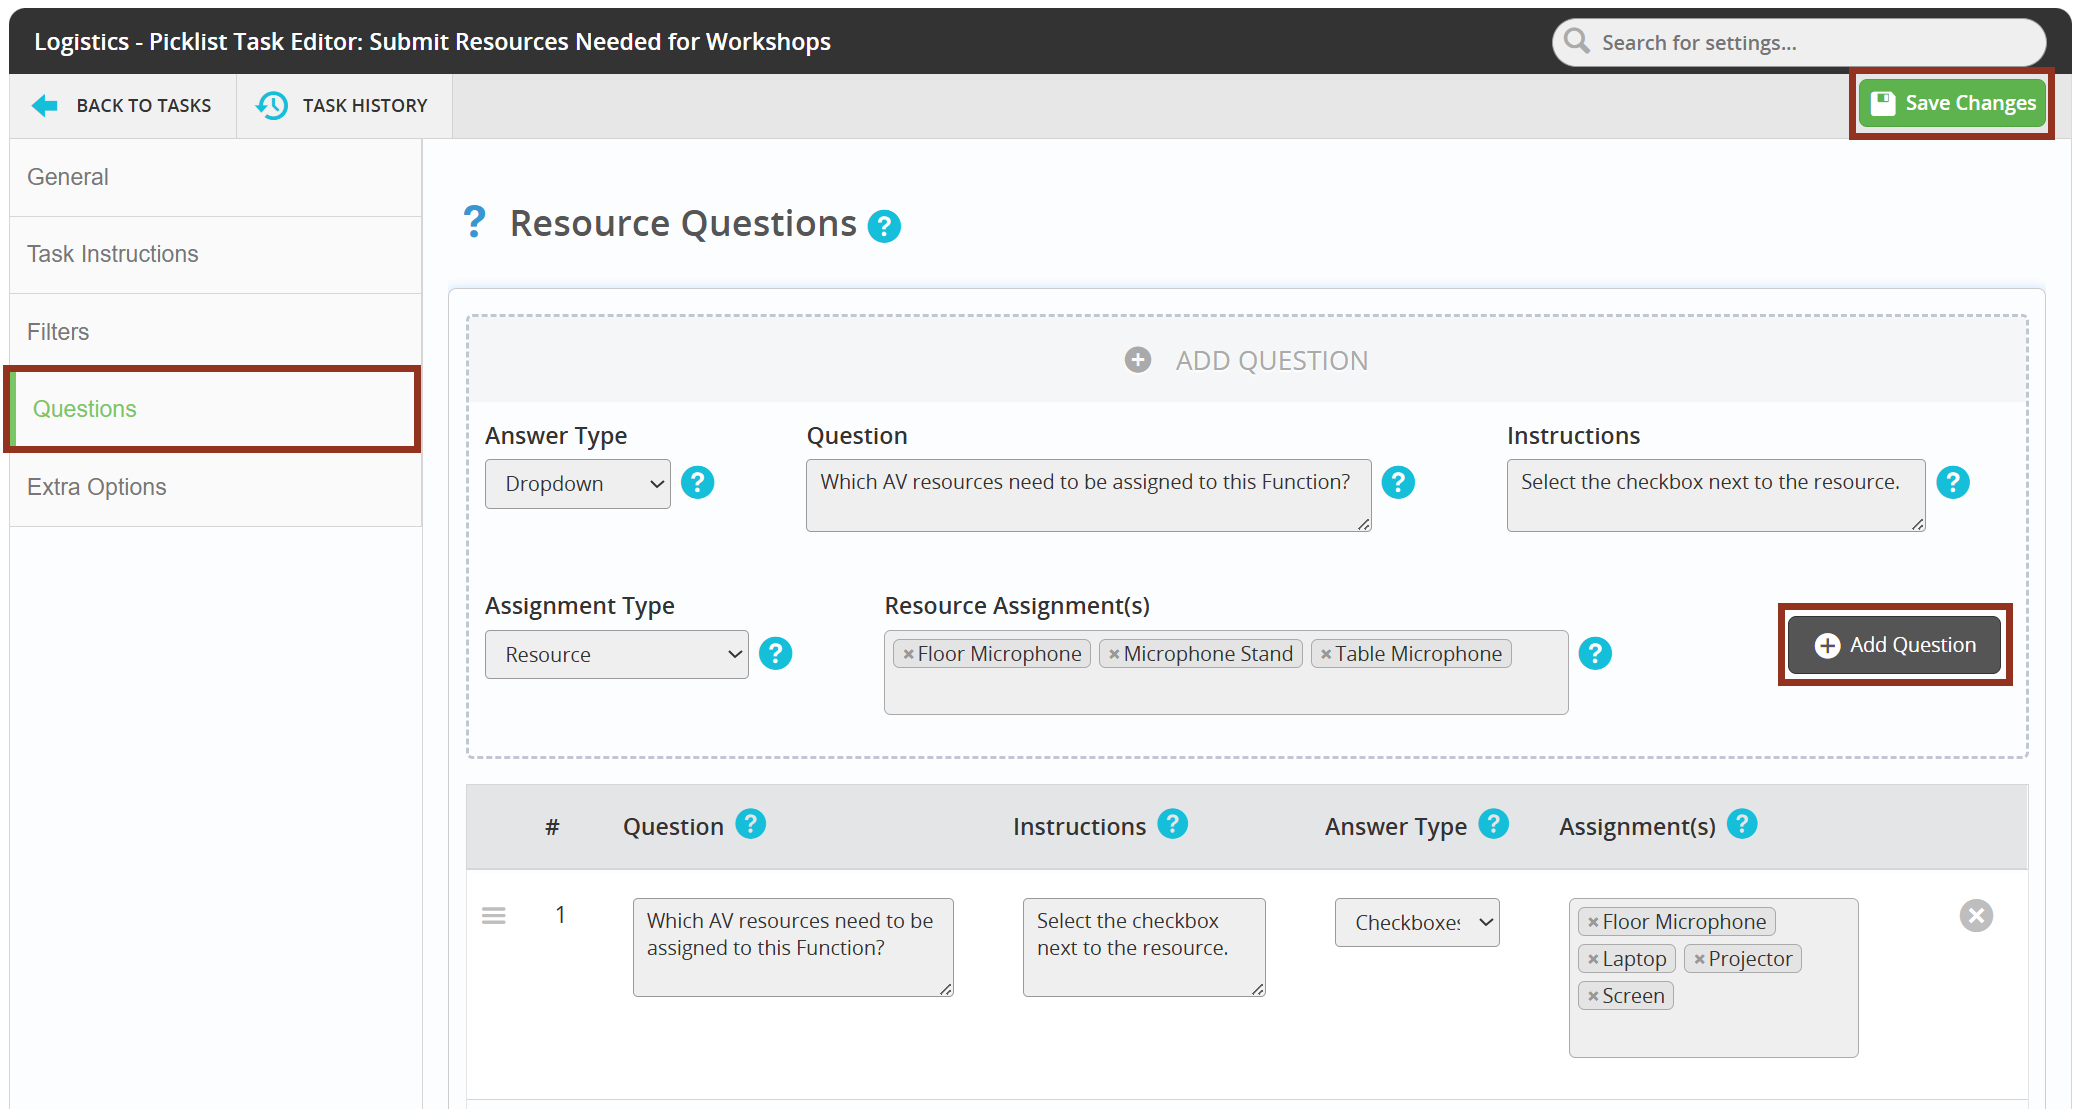Open row 1 Checkboxes answer type dropdown
Screen dimensions: 2078x1109
(1416, 923)
